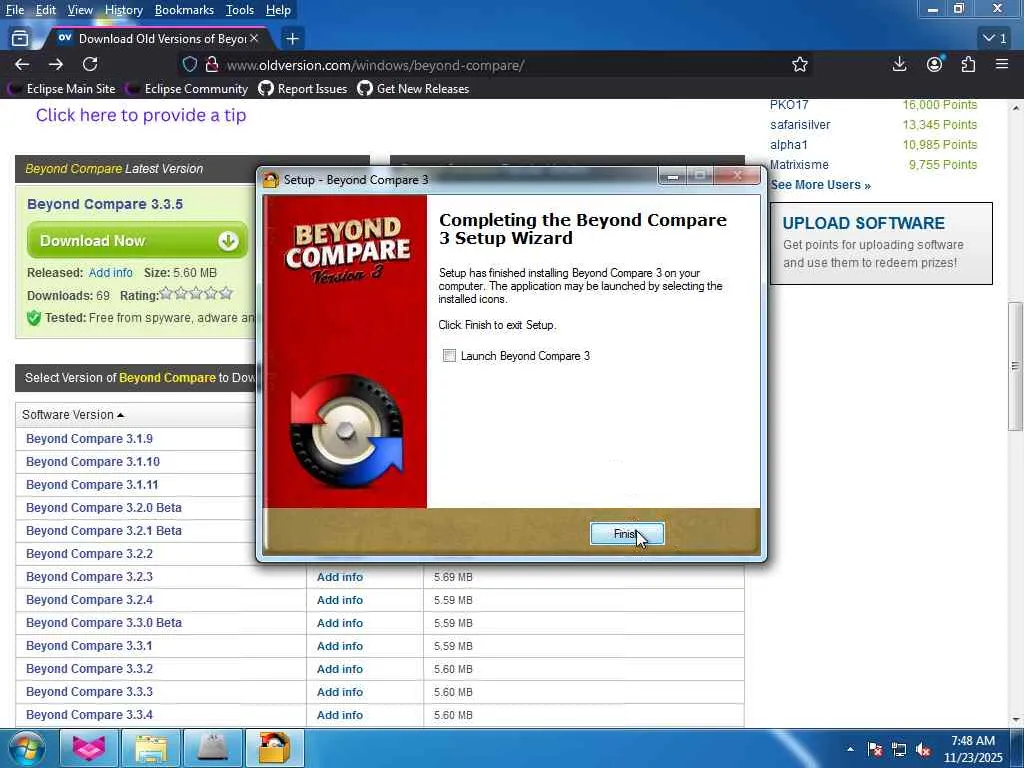
Task: Open Beyond Compare 3.3.1 link
Action: pos(89,645)
